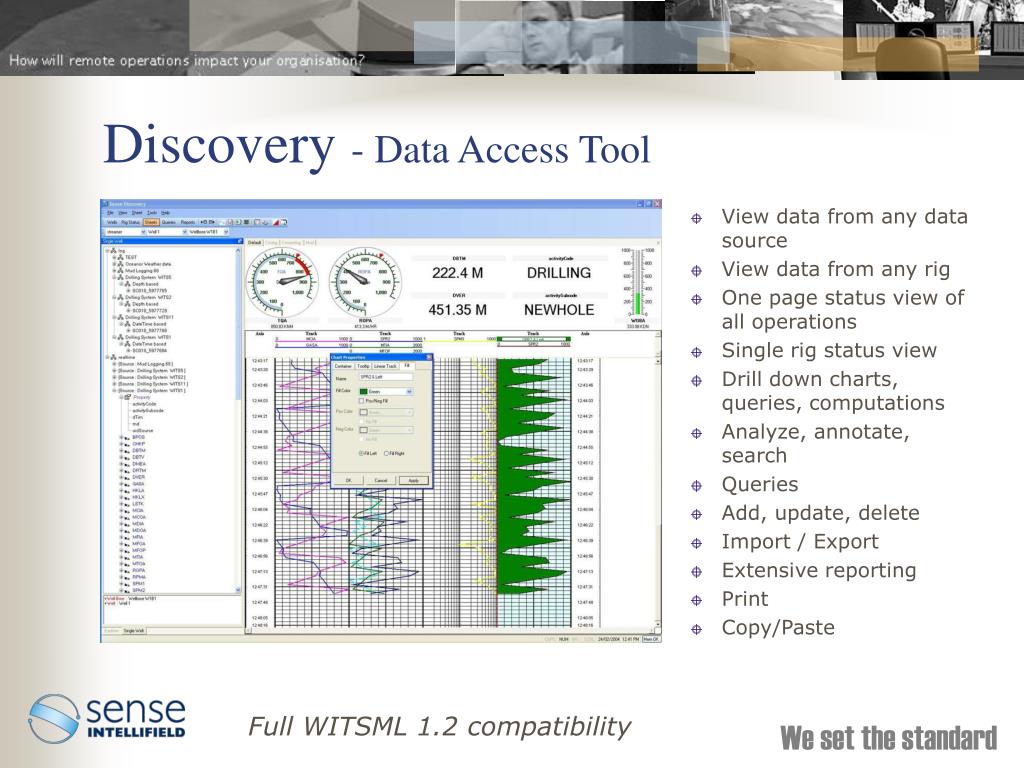Switch to the Single Well bottom tab
Viewport: 1024px width, 768px height.
pos(133,631)
